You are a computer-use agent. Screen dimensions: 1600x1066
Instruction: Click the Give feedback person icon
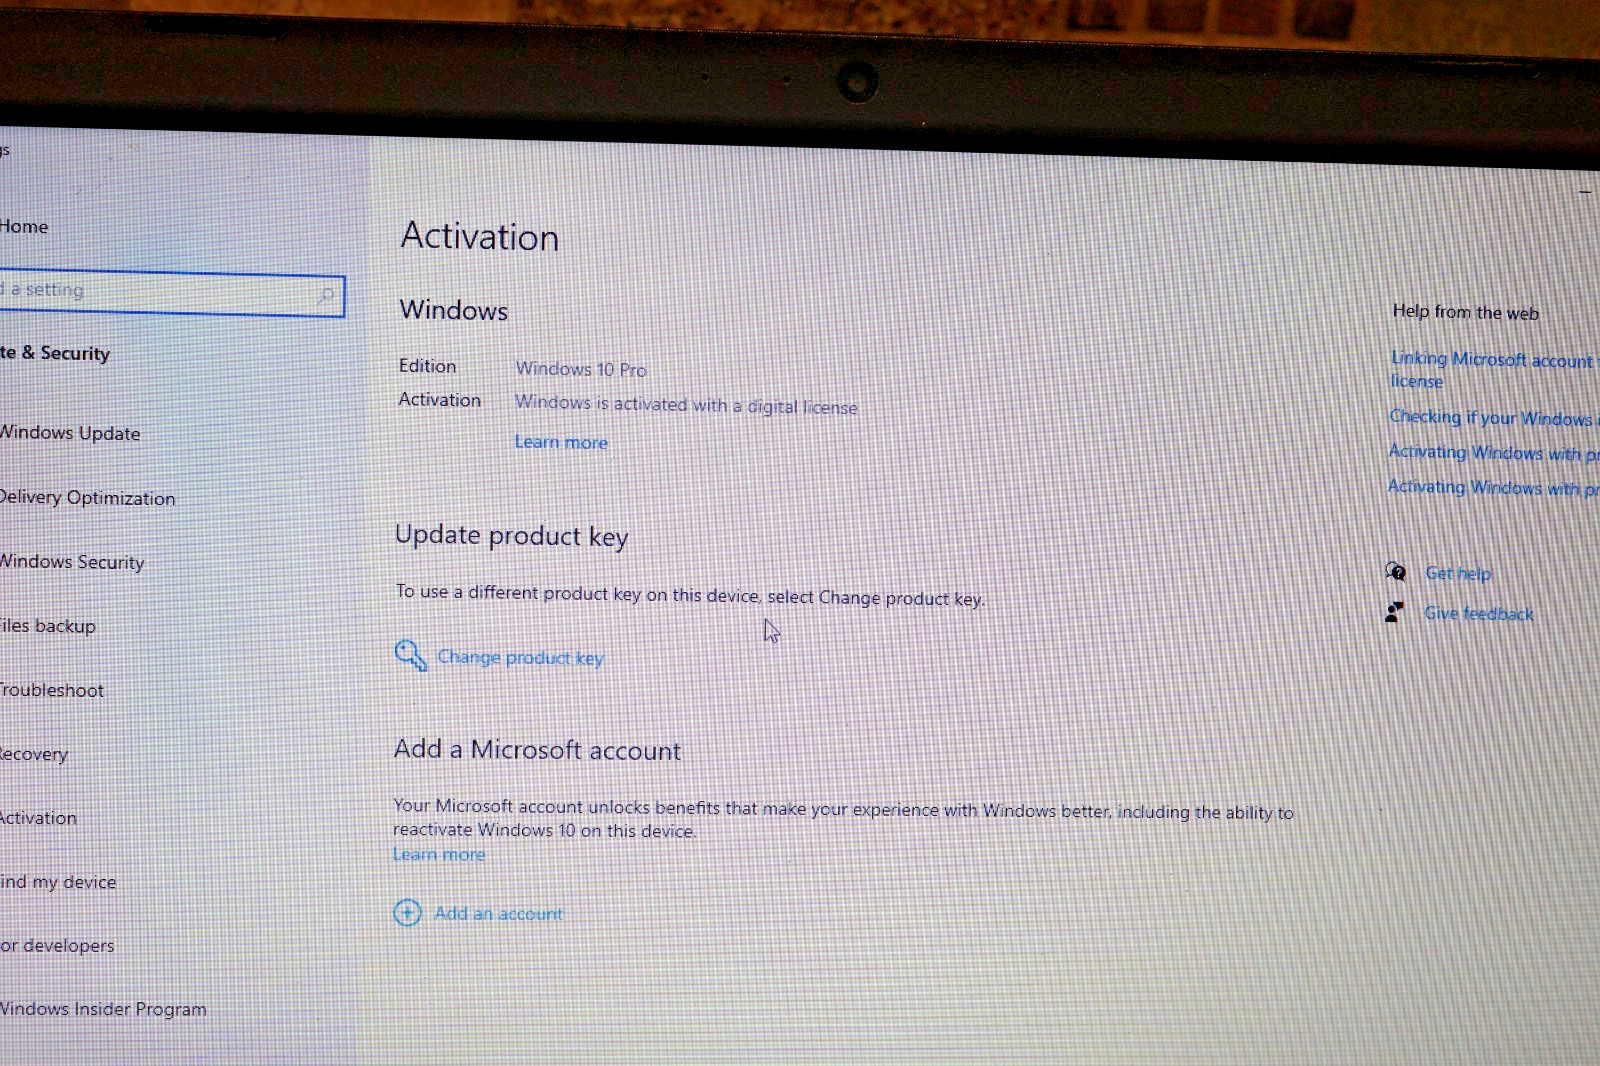pyautogui.click(x=1394, y=612)
